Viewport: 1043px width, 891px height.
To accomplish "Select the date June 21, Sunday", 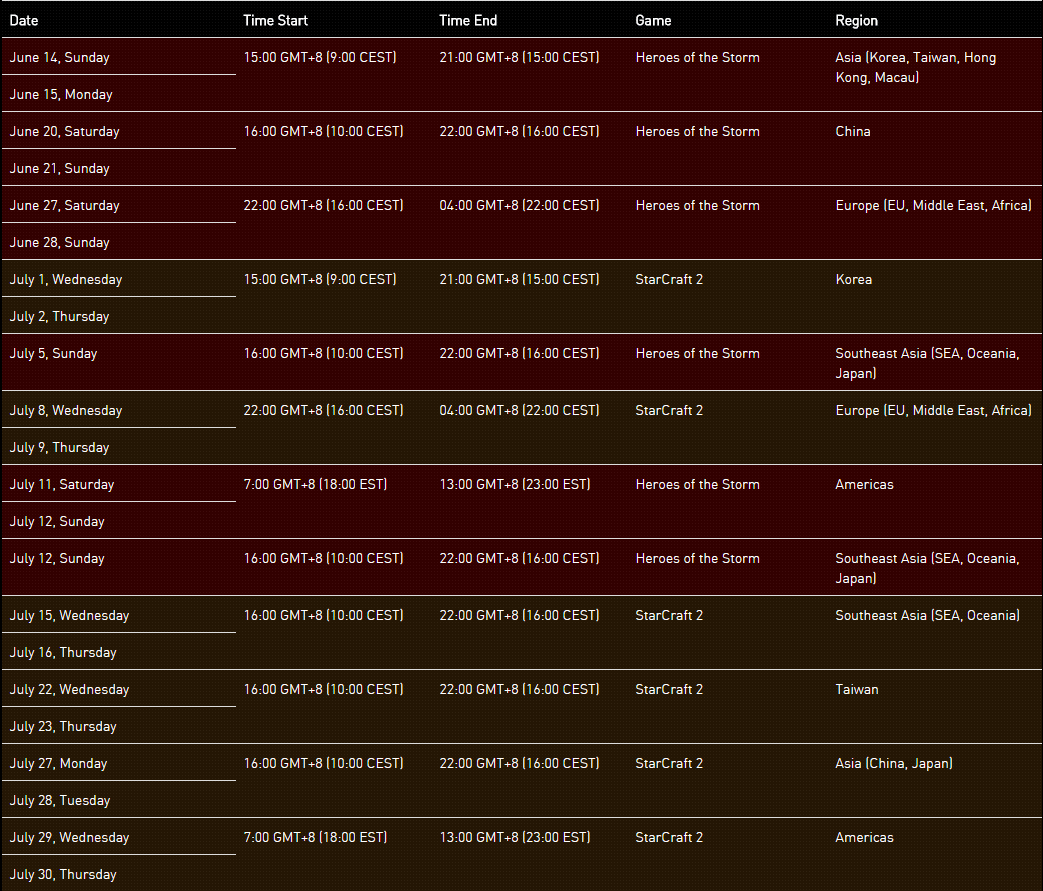I will 59,168.
